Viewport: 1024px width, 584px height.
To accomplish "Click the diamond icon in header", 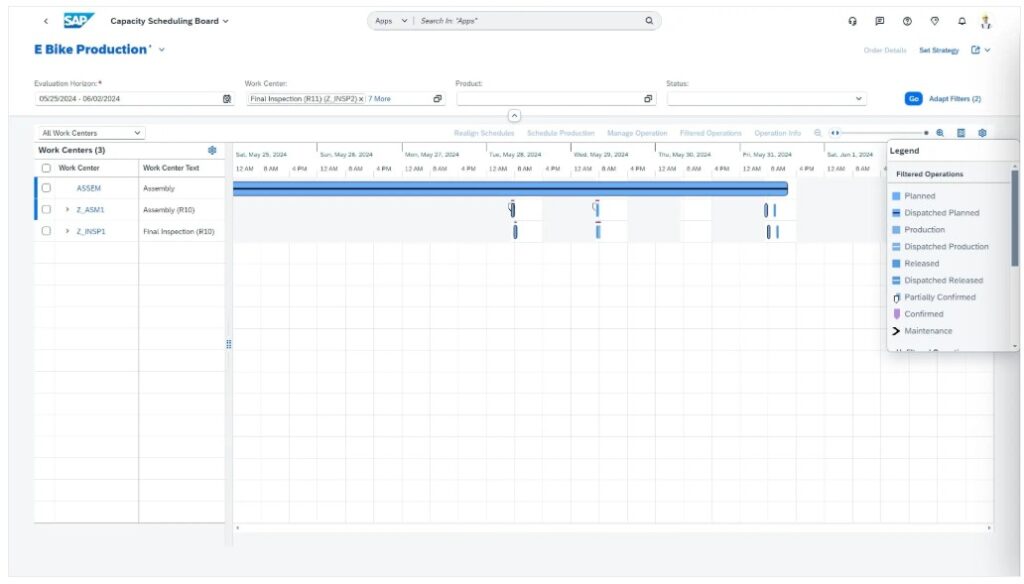I will click(x=935, y=21).
